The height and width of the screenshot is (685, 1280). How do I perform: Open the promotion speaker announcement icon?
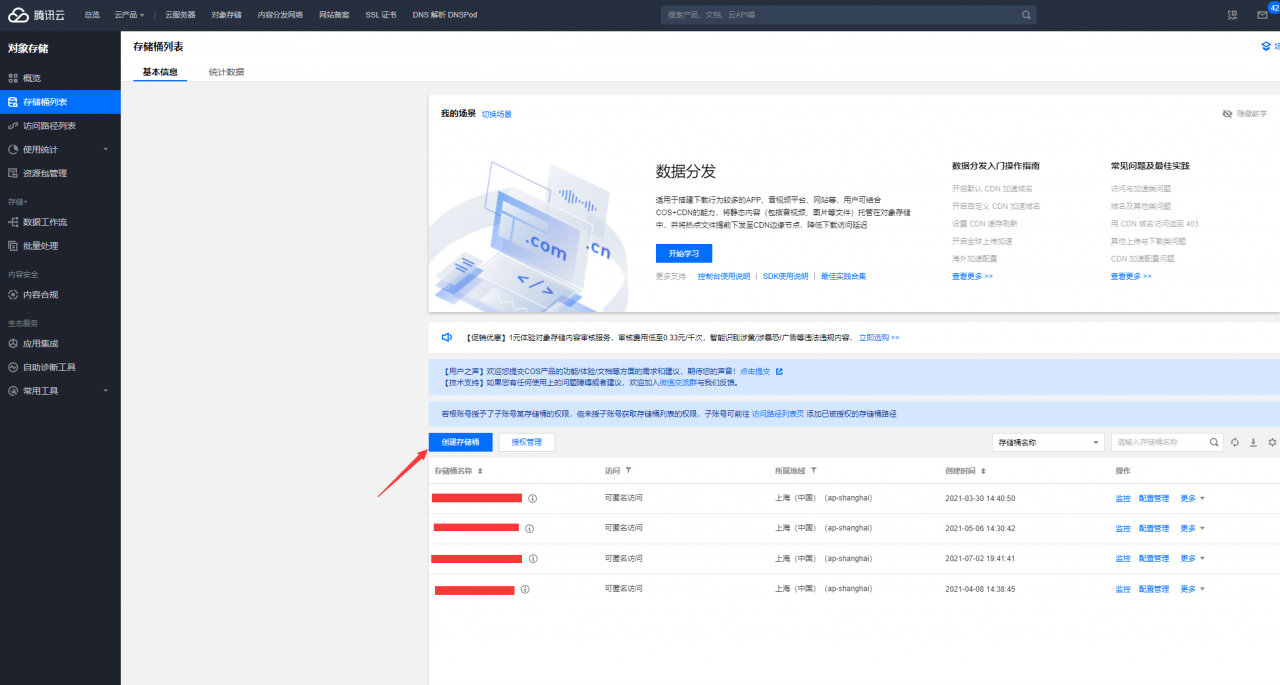[447, 337]
